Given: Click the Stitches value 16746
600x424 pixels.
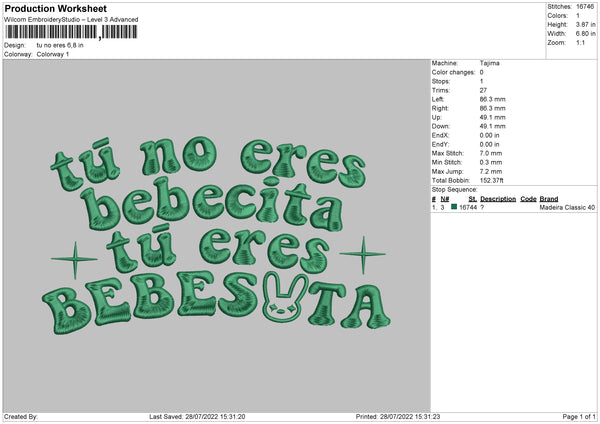Looking at the screenshot, I should tap(585, 7).
